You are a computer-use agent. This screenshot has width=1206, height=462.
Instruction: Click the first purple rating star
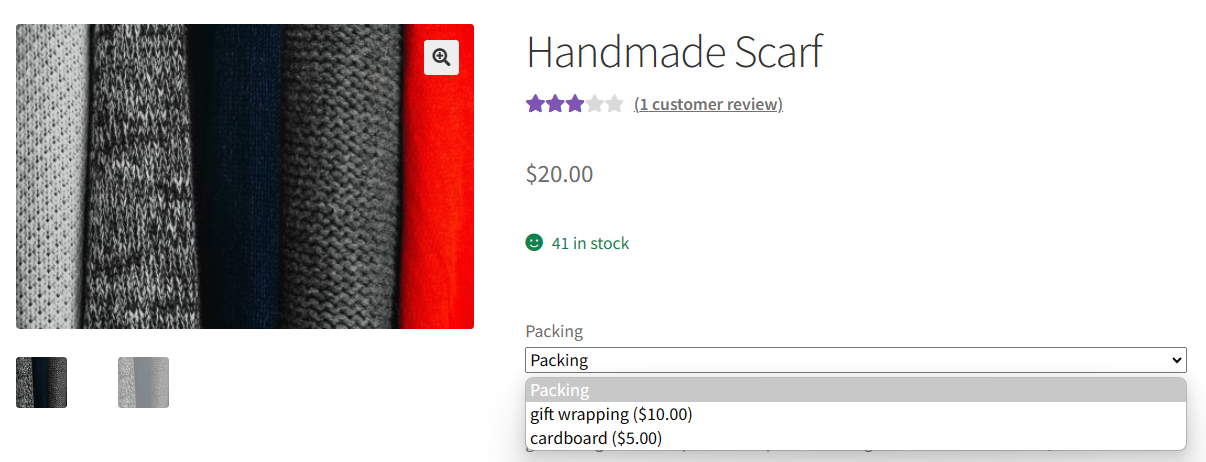coord(535,103)
